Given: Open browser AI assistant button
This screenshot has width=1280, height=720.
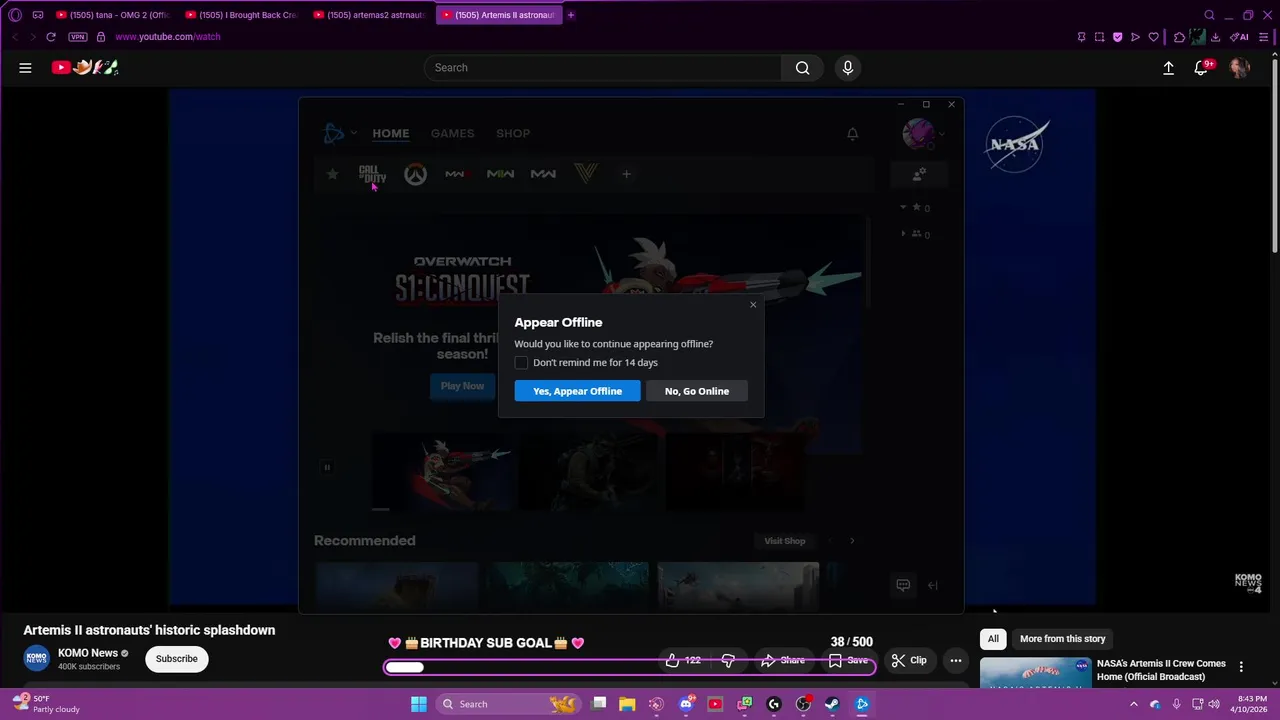Looking at the screenshot, I should (x=1240, y=37).
